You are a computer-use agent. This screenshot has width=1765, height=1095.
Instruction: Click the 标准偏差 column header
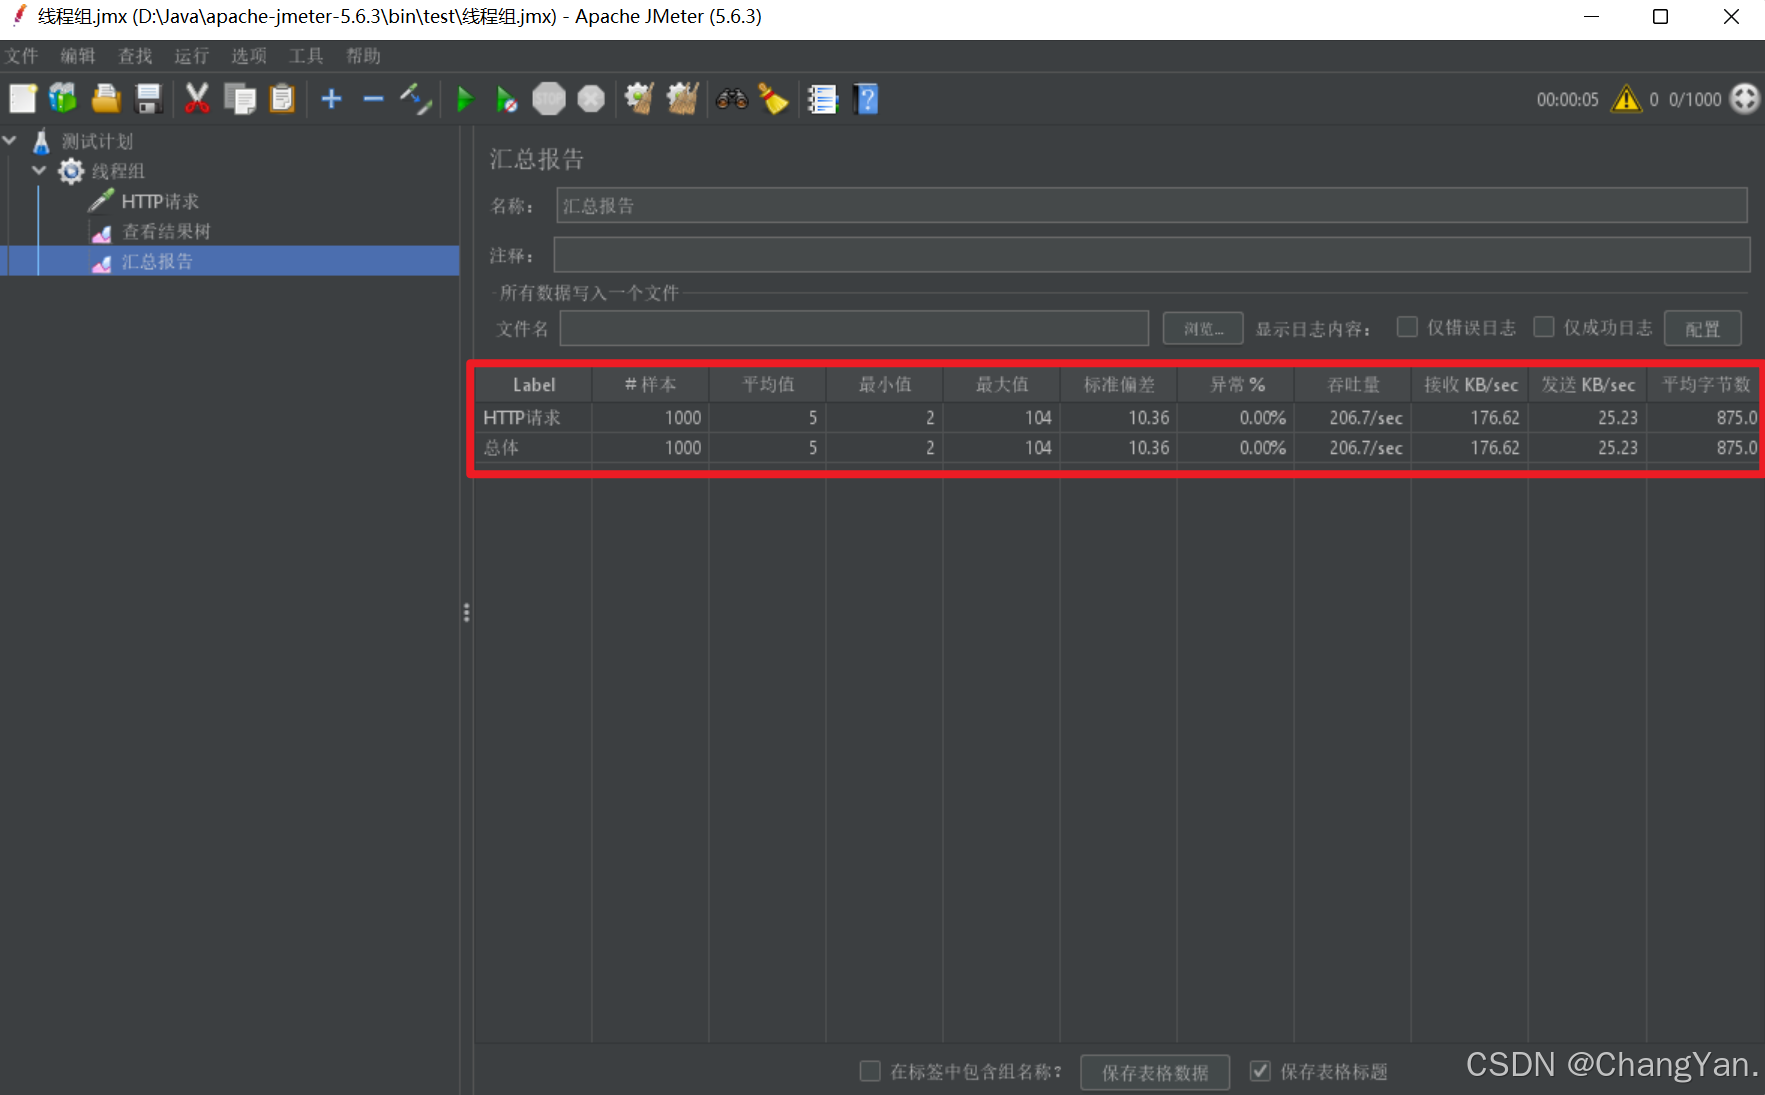click(1118, 384)
